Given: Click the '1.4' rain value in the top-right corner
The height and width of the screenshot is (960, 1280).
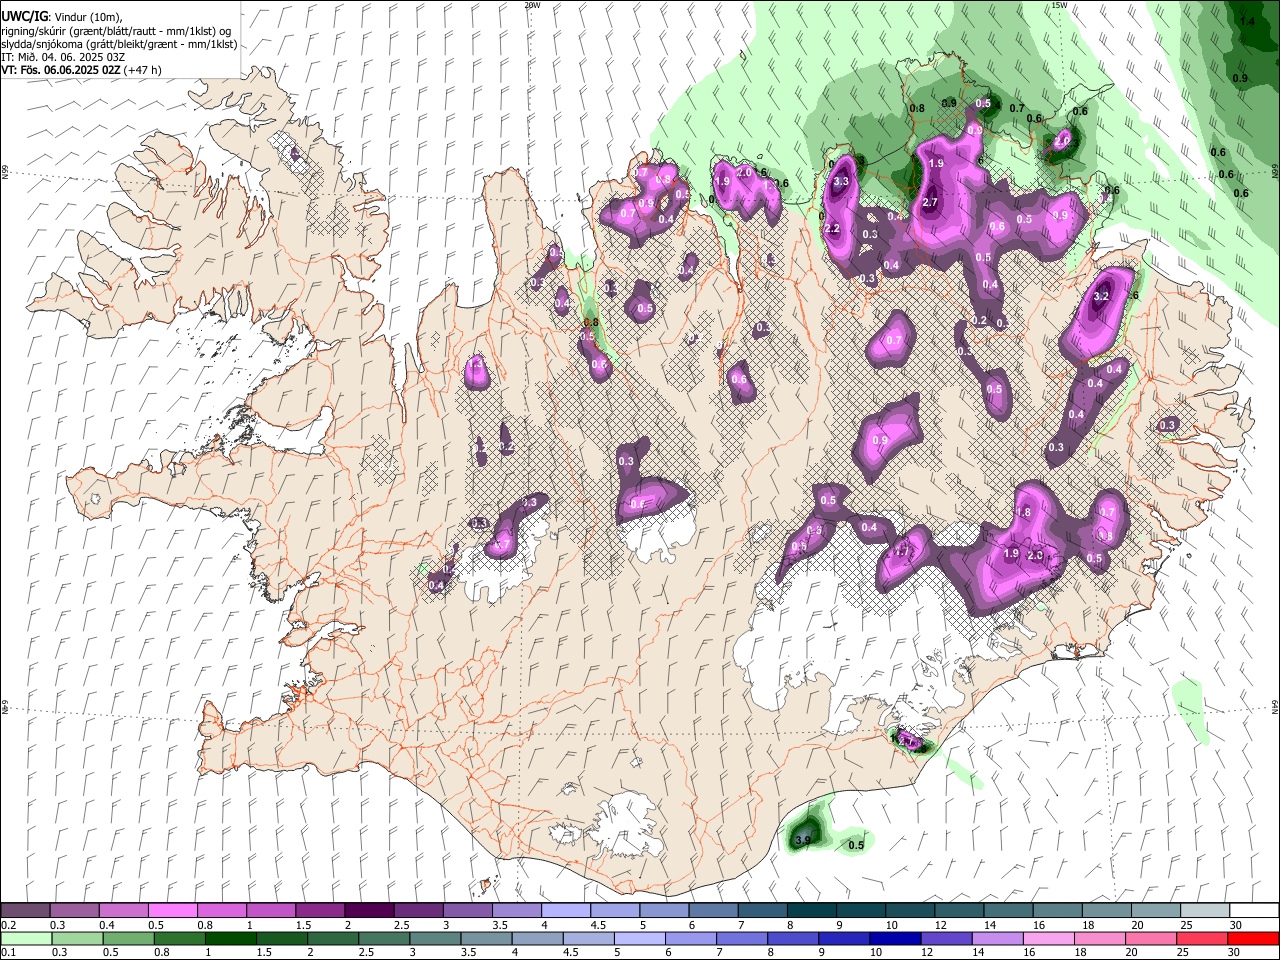Looking at the screenshot, I should pyautogui.click(x=1247, y=21).
